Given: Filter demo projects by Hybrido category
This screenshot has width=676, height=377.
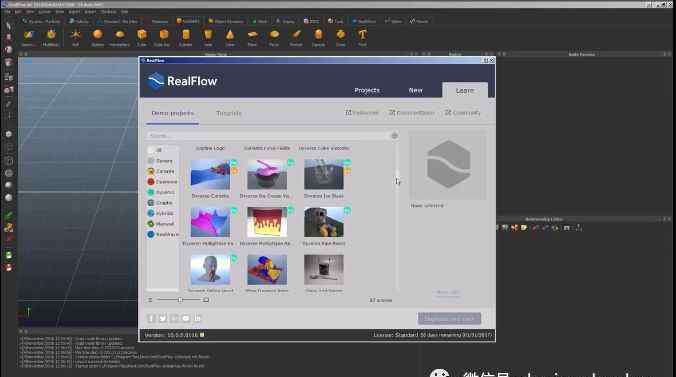Looking at the screenshot, I should click(162, 213).
